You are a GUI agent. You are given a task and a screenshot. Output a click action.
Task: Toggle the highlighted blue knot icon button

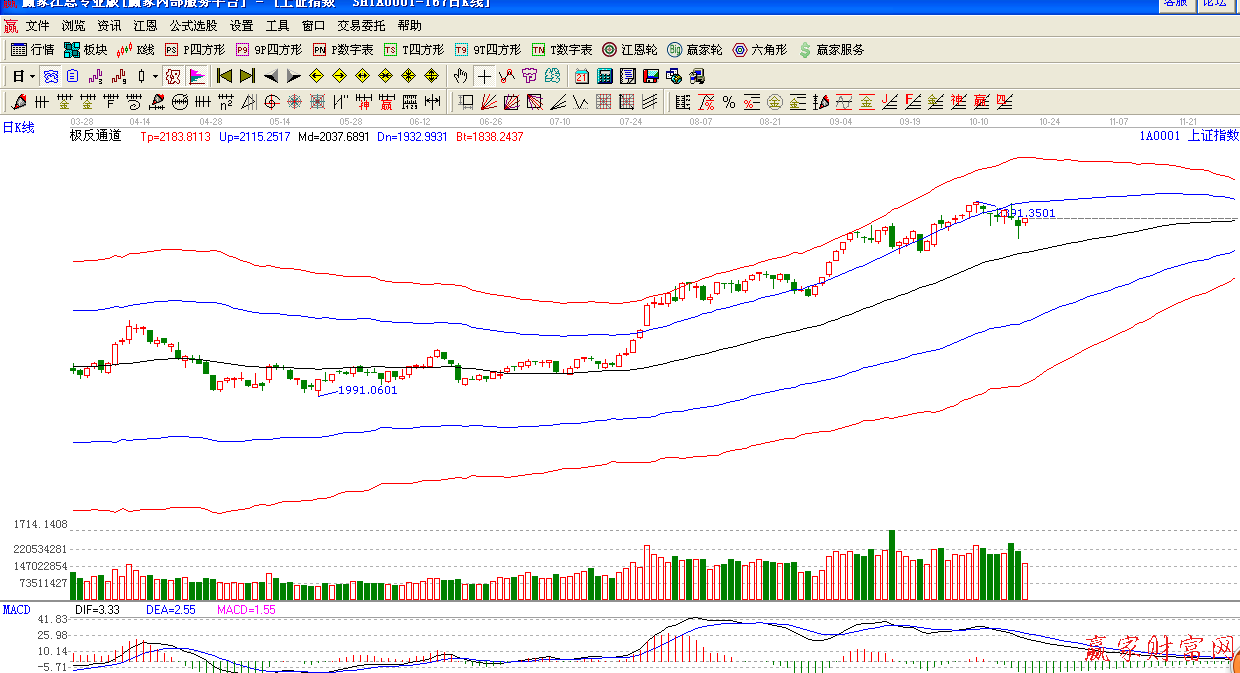(x=50, y=76)
